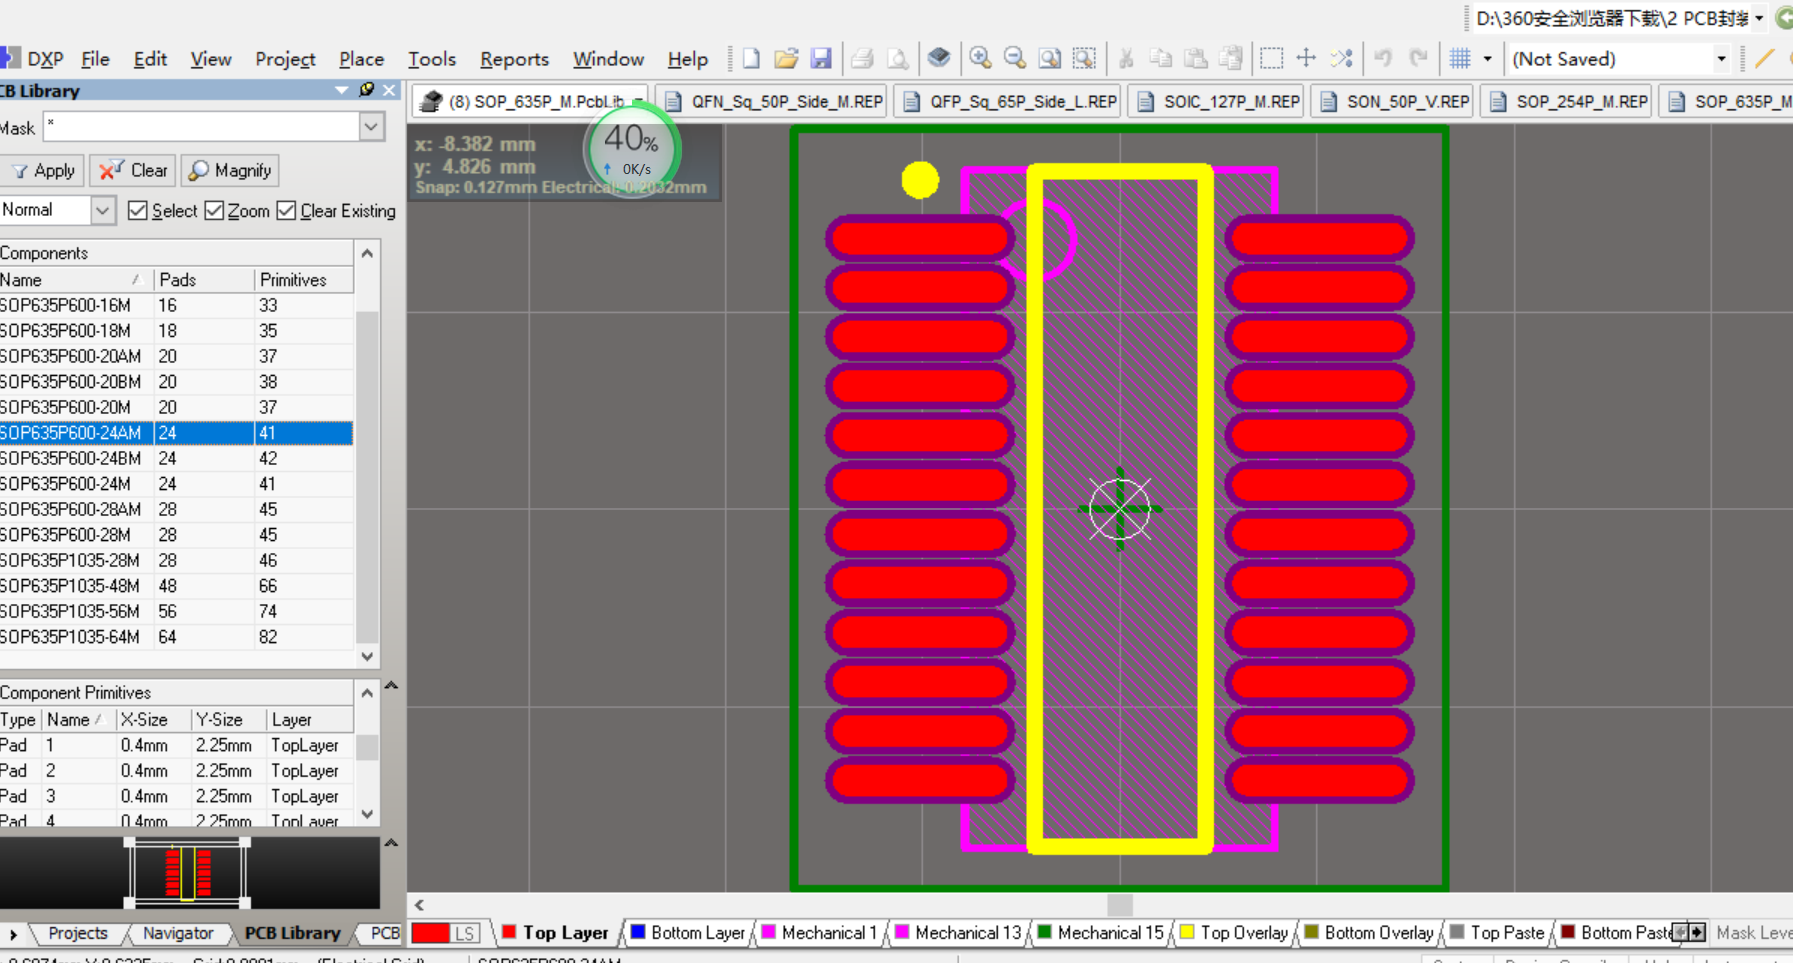Image resolution: width=1793 pixels, height=963 pixels.
Task: Select the Mechanical 13 layer tab
Action: coord(958,933)
